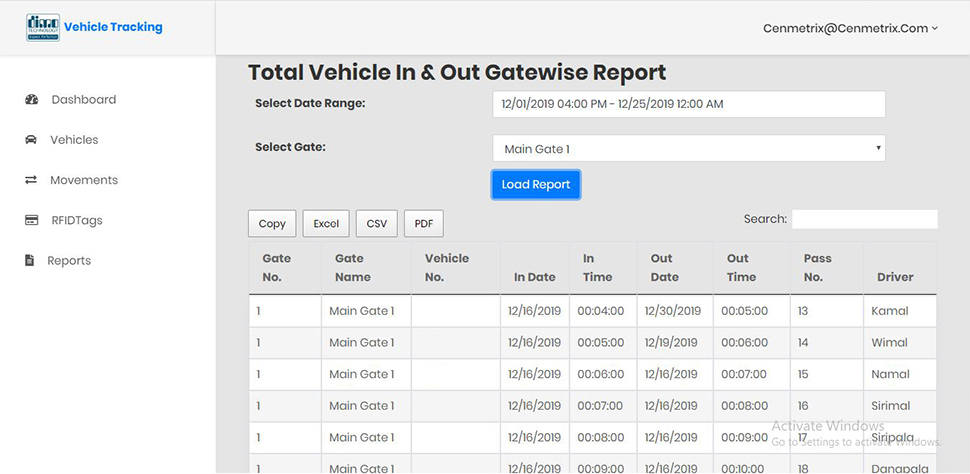Click the Vehicle Tracking logo image
Image resolution: width=970 pixels, height=474 pixels.
(x=43, y=27)
